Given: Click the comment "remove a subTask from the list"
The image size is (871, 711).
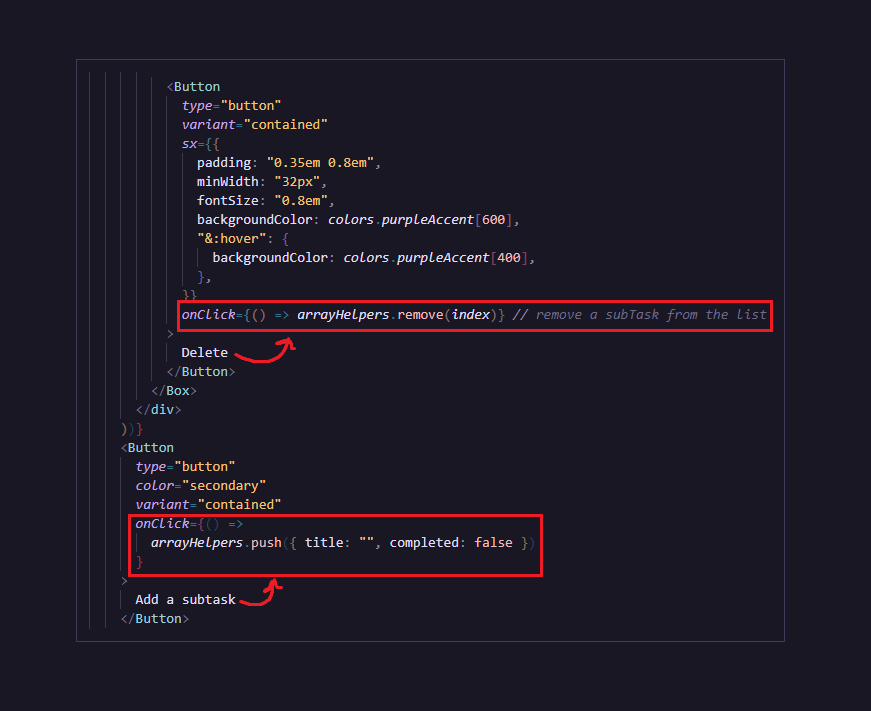Looking at the screenshot, I should click(x=639, y=315).
